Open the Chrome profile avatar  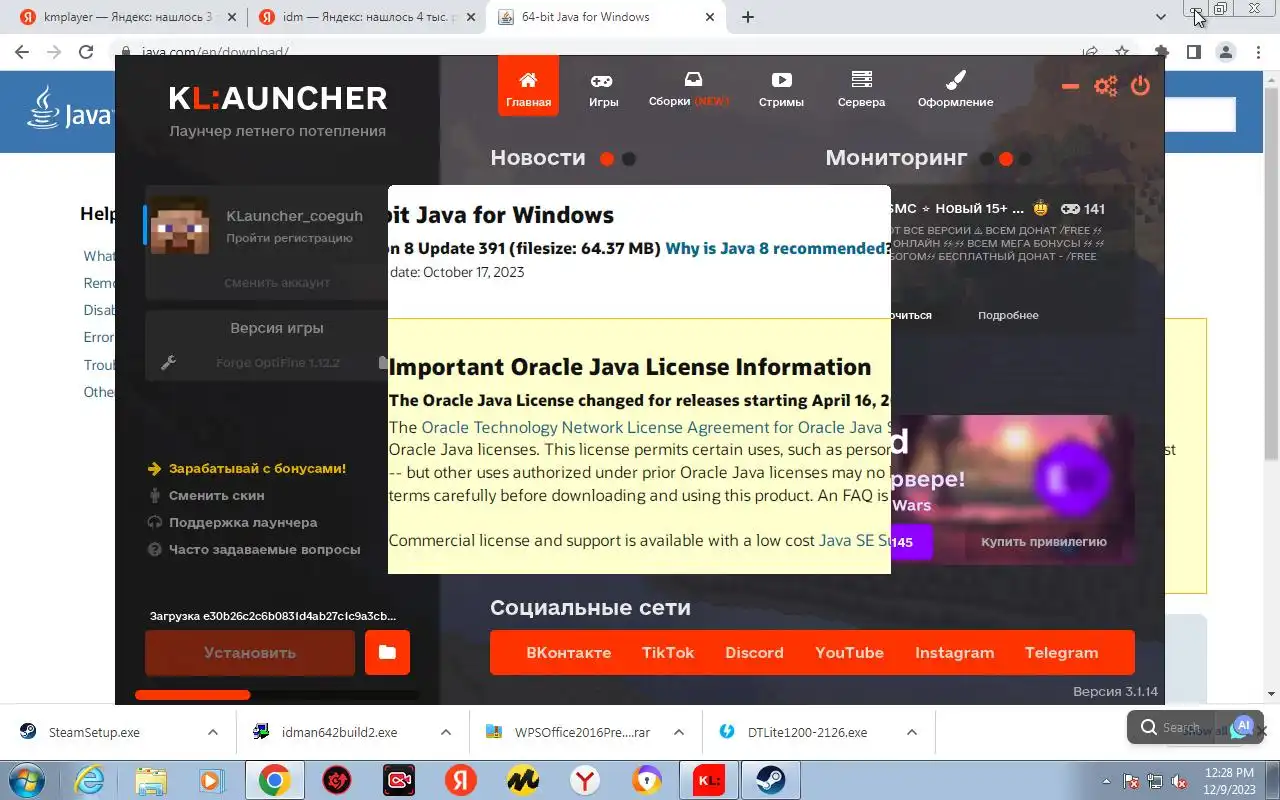point(1225,52)
